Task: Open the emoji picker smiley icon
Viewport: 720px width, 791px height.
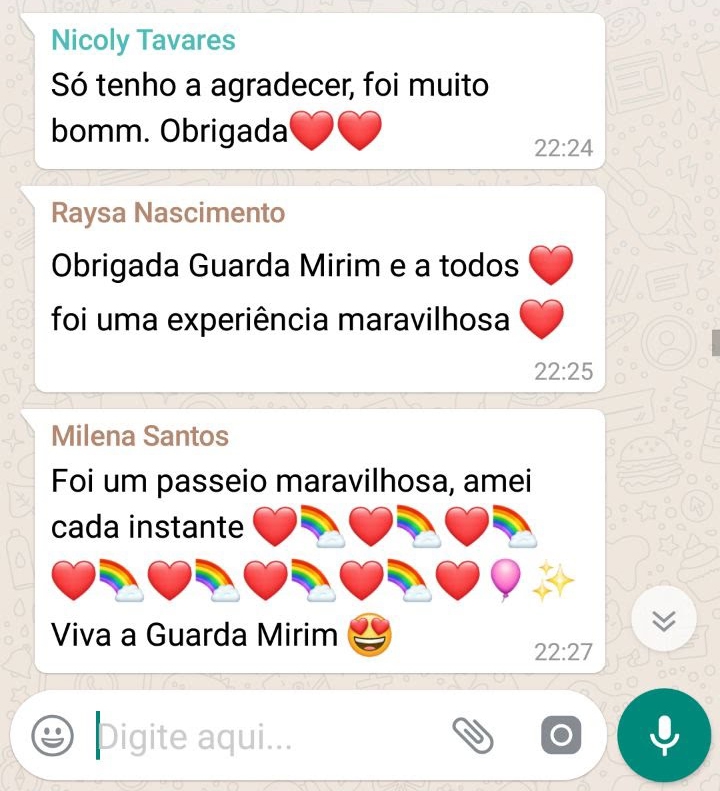Action: (x=52, y=736)
